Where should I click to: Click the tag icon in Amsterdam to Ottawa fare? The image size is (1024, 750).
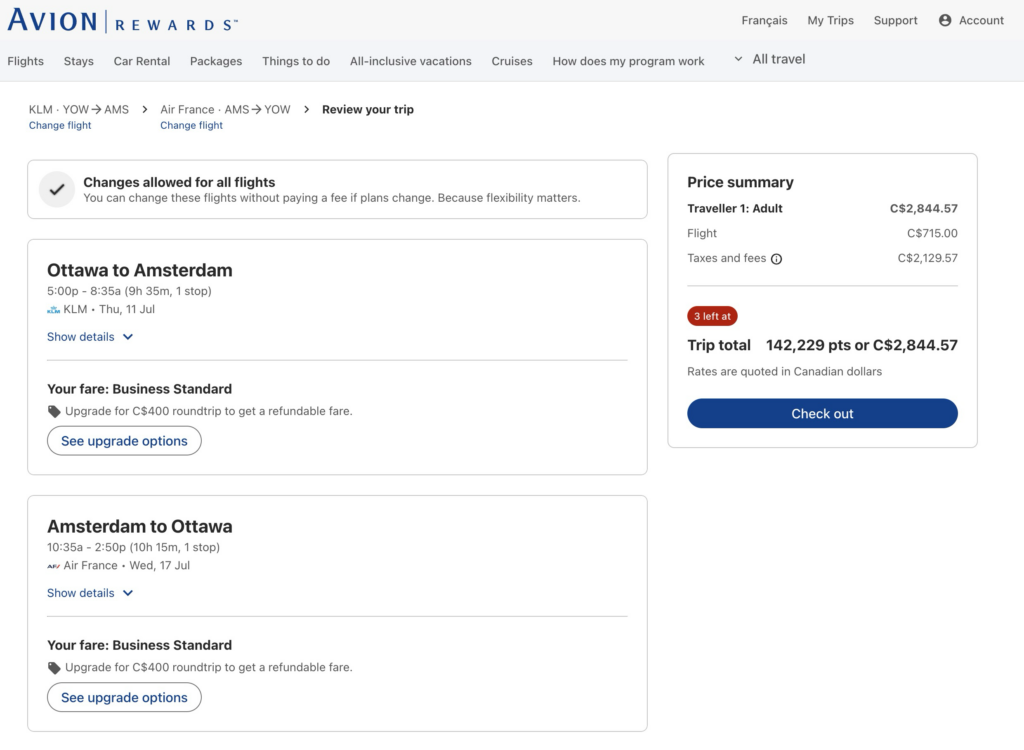click(54, 667)
